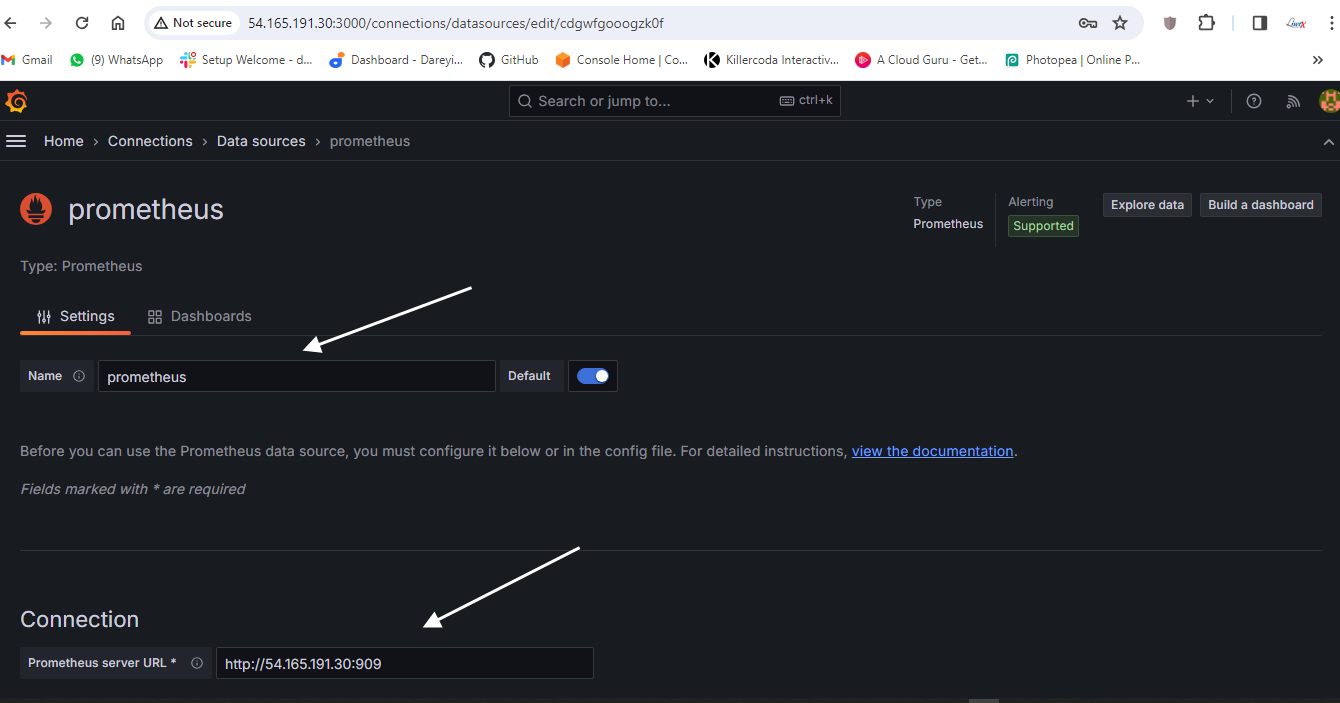Expand the plus add-new dropdown
Viewport: 1340px width, 703px height.
point(1200,101)
